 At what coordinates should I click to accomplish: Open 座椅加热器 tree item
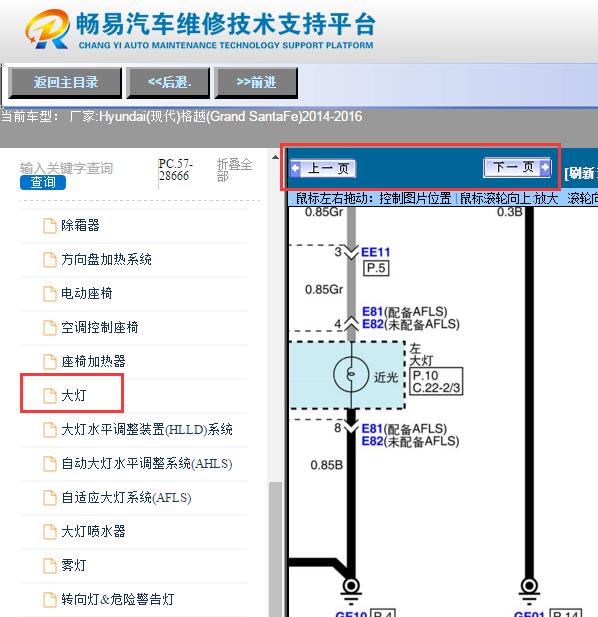pyautogui.click(x=93, y=361)
